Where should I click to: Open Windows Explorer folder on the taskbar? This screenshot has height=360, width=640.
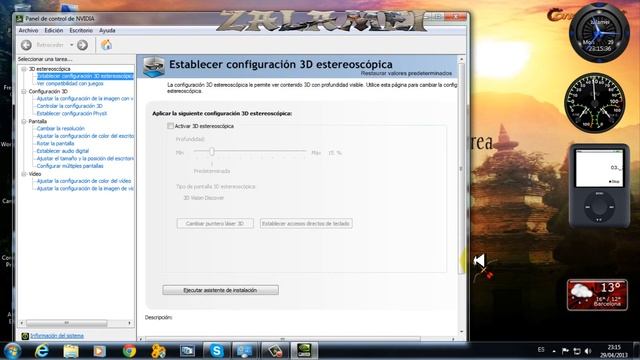click(71, 351)
